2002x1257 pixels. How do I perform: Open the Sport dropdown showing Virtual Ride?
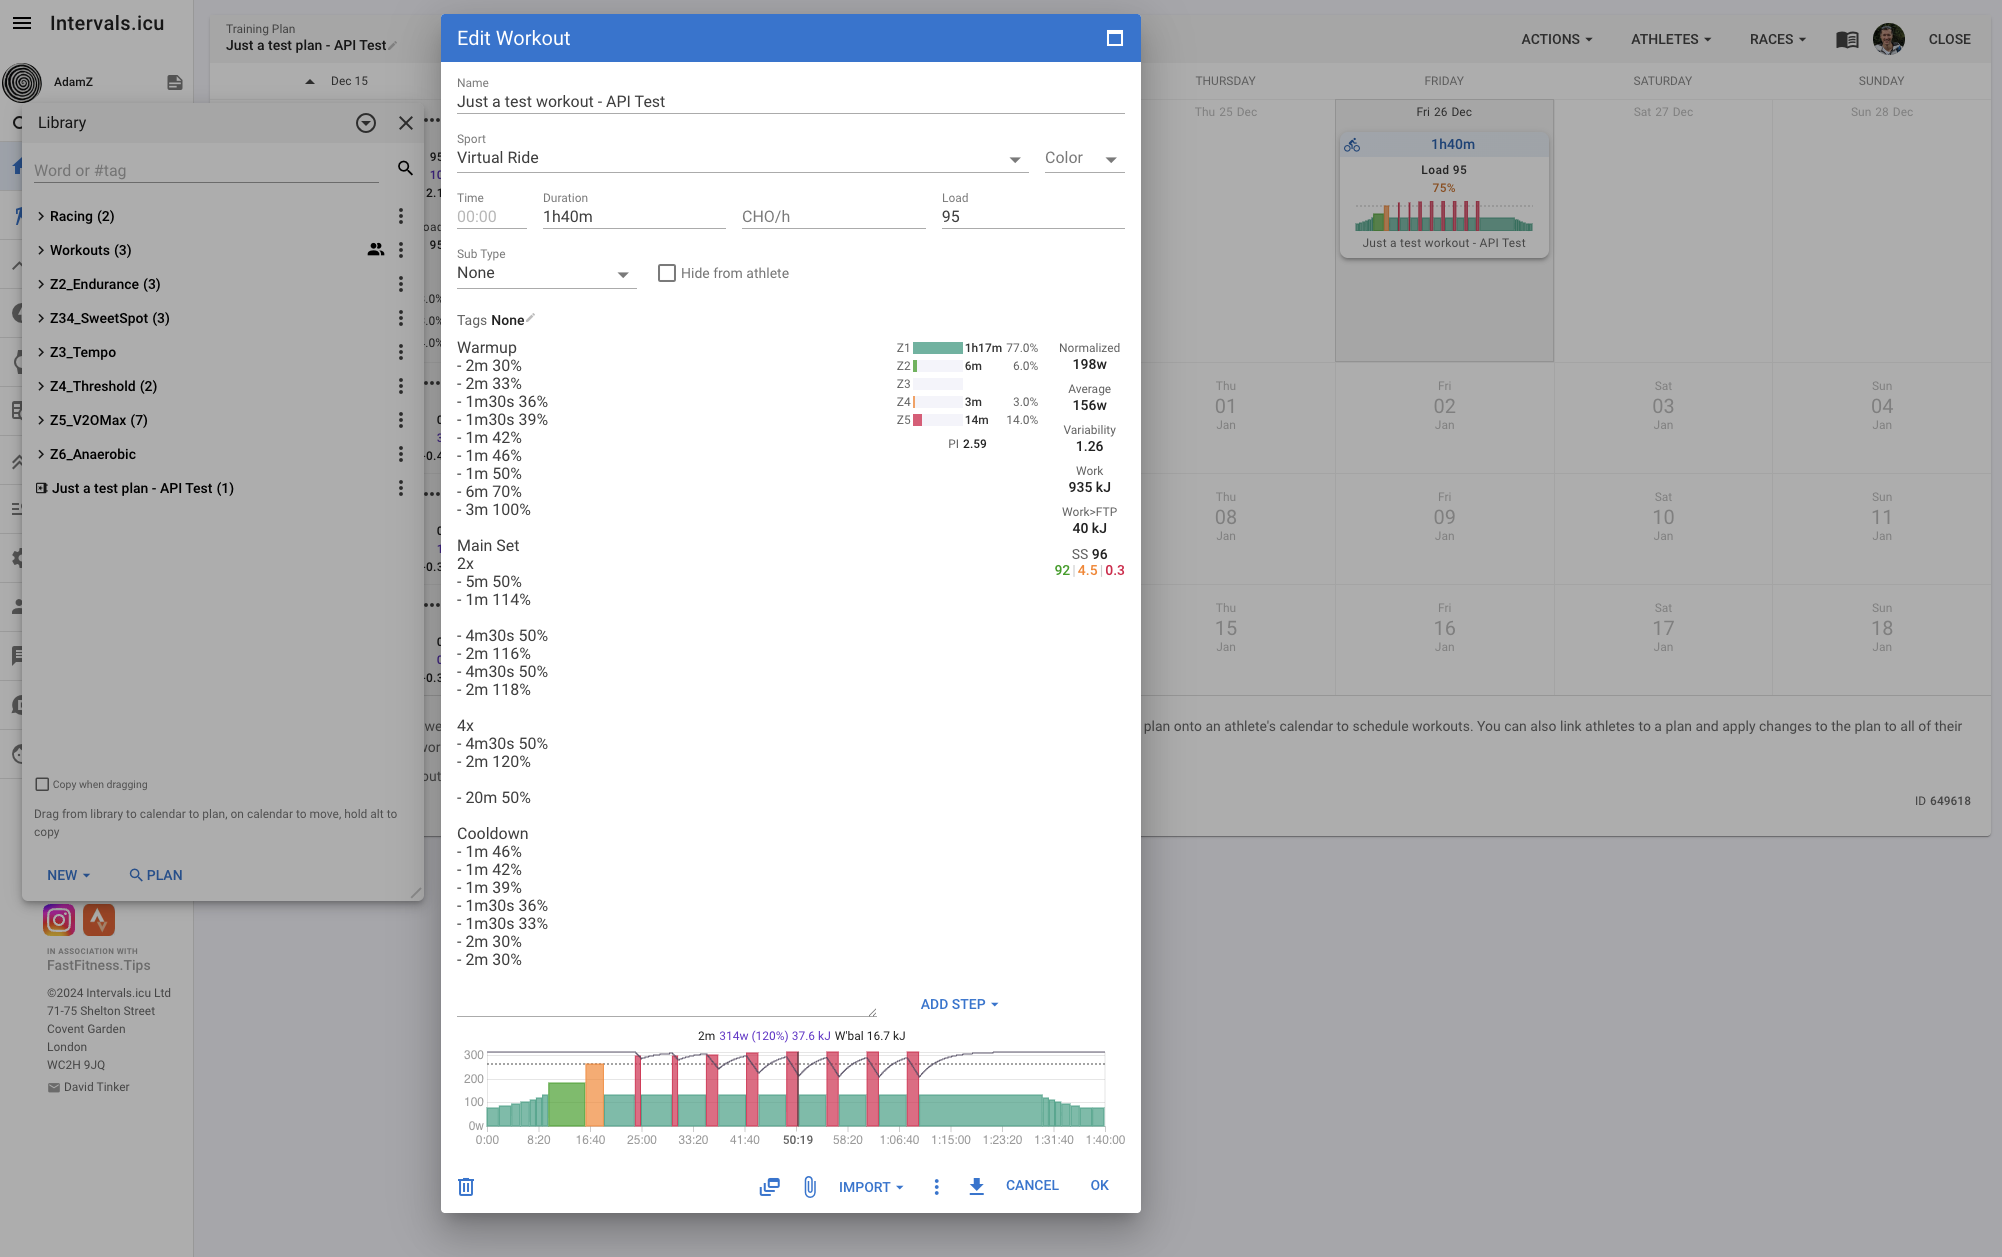740,158
